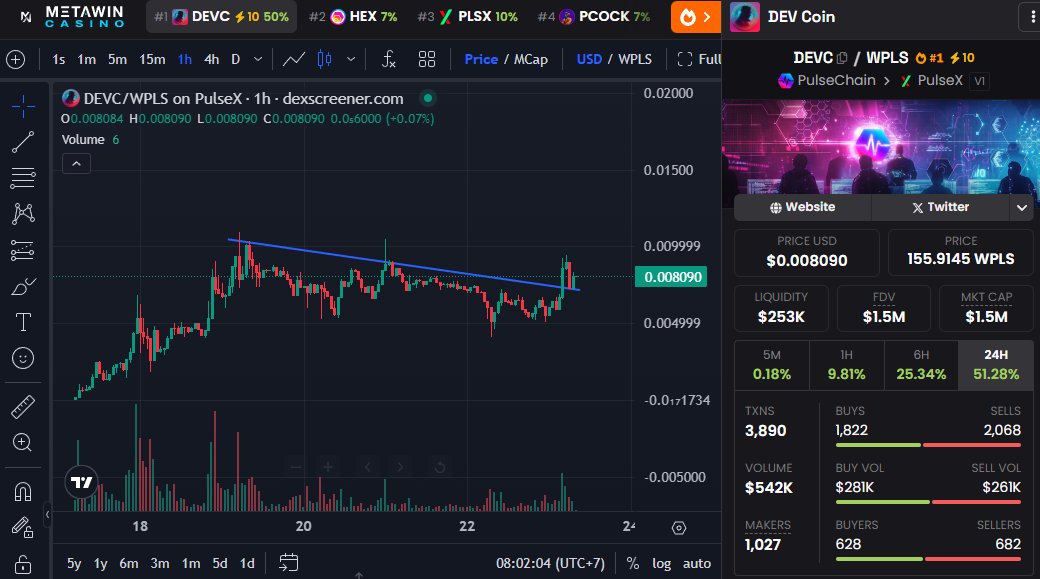This screenshot has height=579, width=1040.
Task: Select the 1h timeframe
Action: pos(185,60)
